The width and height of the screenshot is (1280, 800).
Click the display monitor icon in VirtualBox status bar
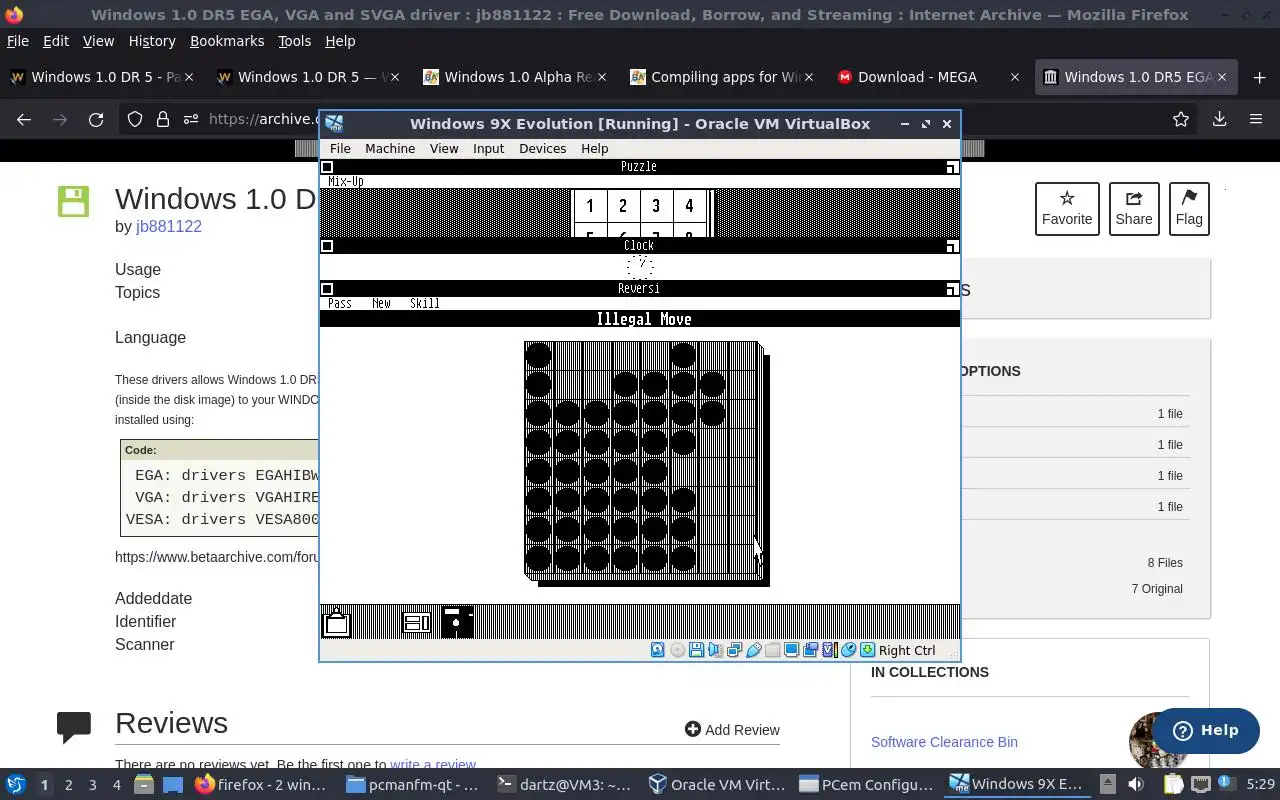tap(791, 650)
